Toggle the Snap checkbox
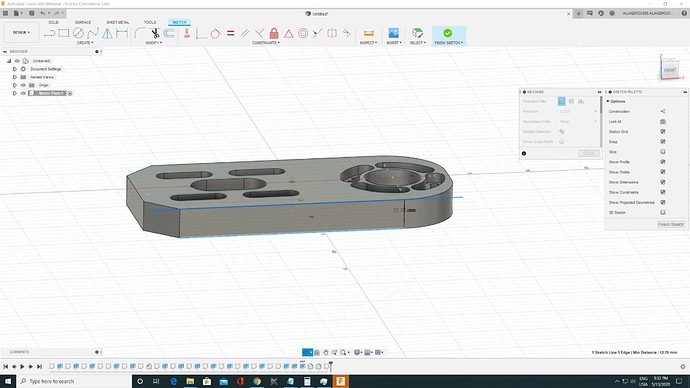This screenshot has width=690, height=388. (x=663, y=142)
